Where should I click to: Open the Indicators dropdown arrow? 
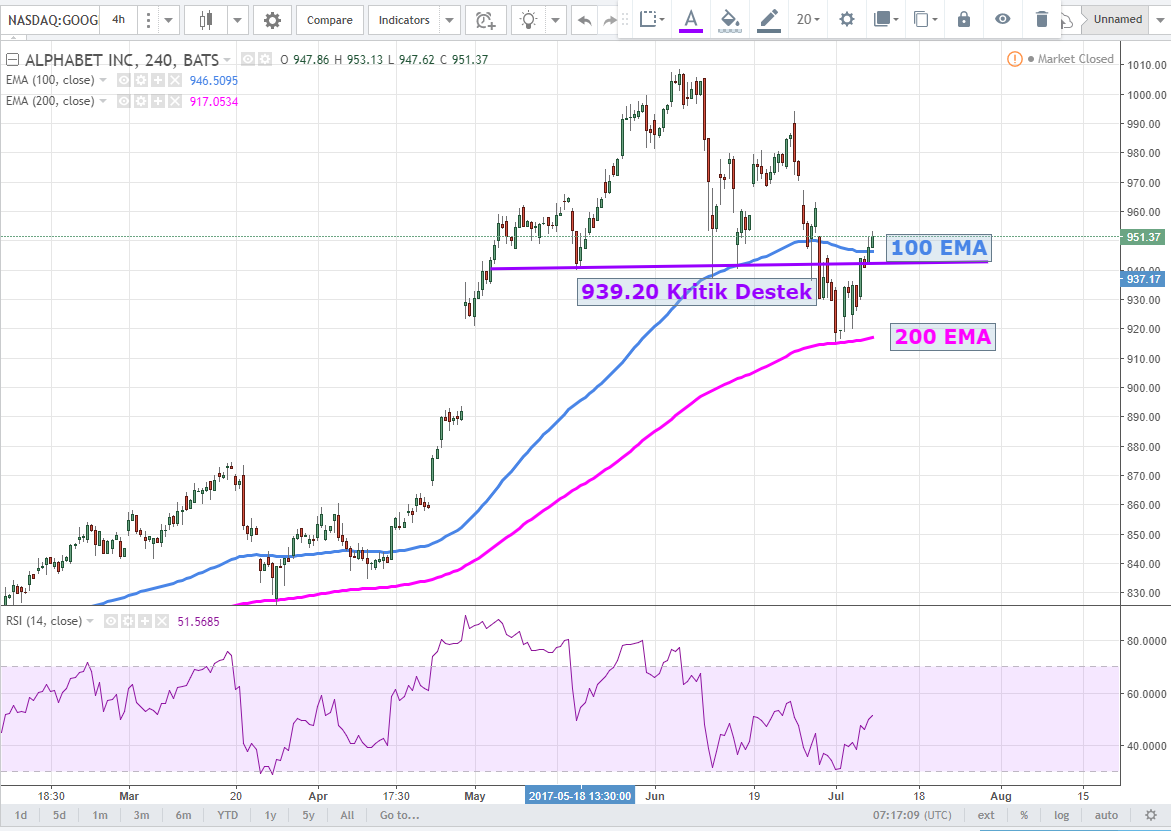coord(449,20)
